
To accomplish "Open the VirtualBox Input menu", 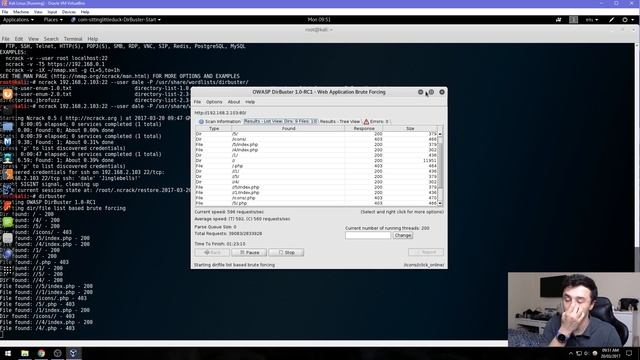I will coord(52,12).
